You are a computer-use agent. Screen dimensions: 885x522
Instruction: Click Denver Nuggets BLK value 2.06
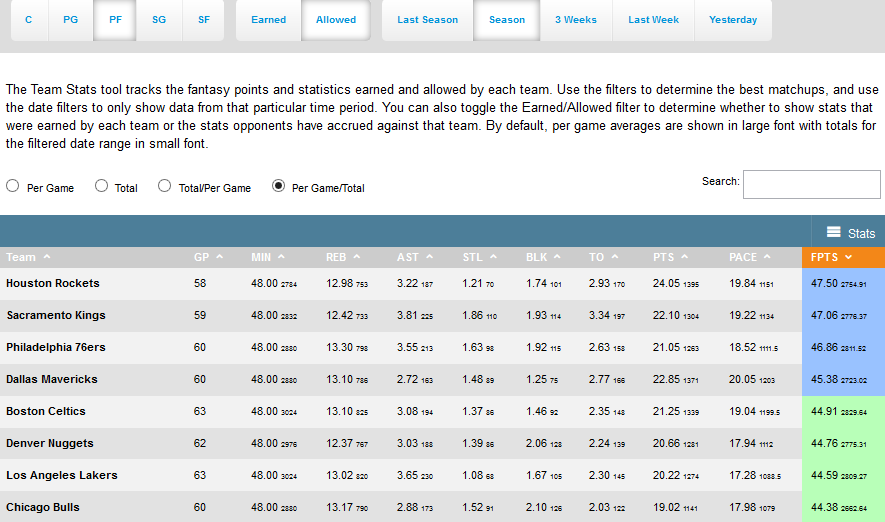537,444
